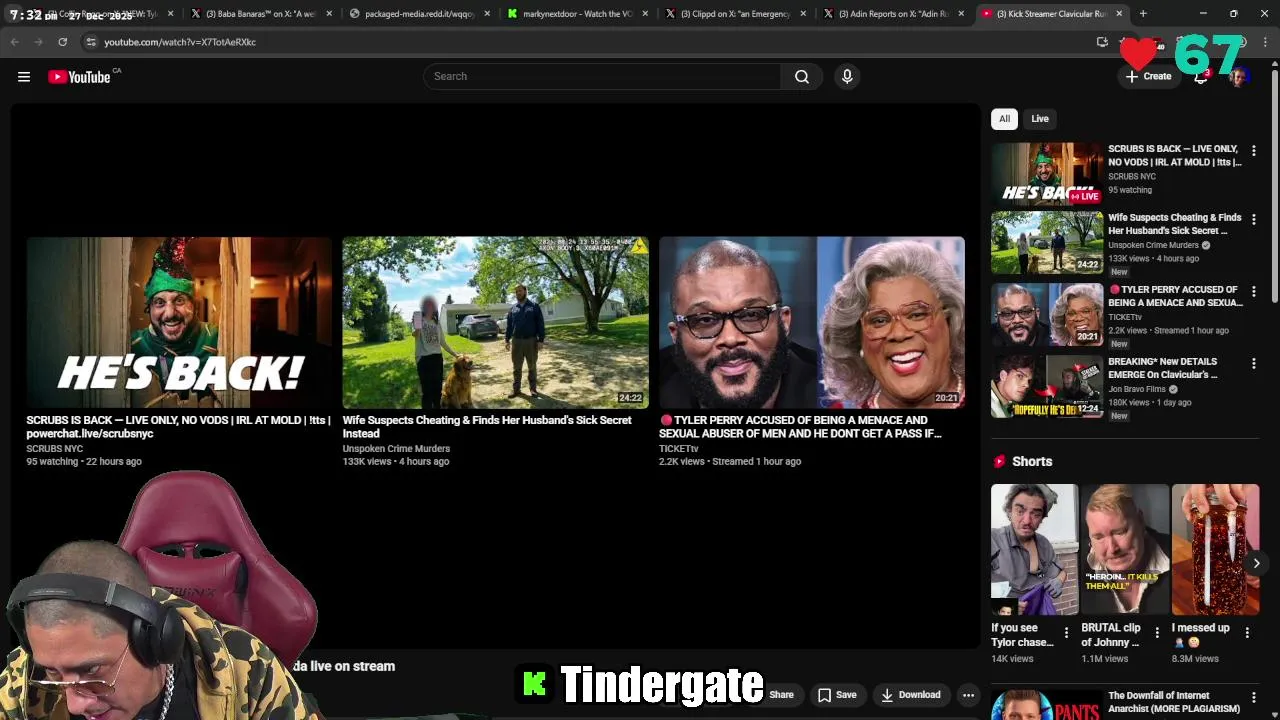View site information icon in address bar

(91, 42)
